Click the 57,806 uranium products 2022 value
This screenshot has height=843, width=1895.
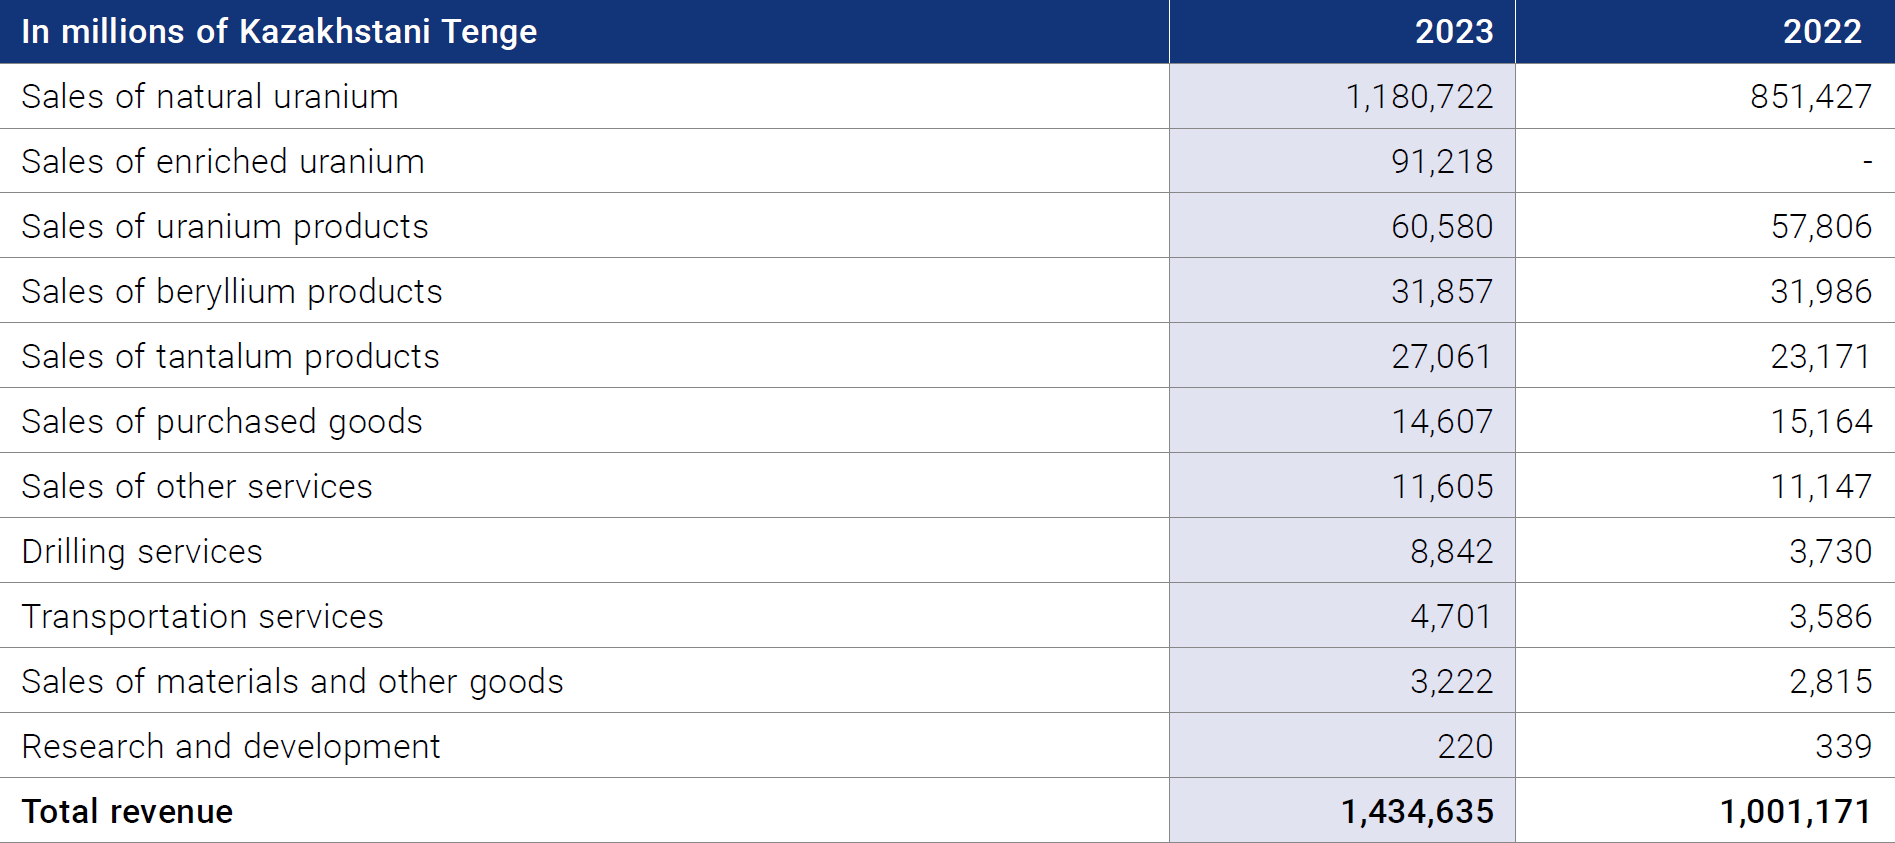(x=1821, y=227)
